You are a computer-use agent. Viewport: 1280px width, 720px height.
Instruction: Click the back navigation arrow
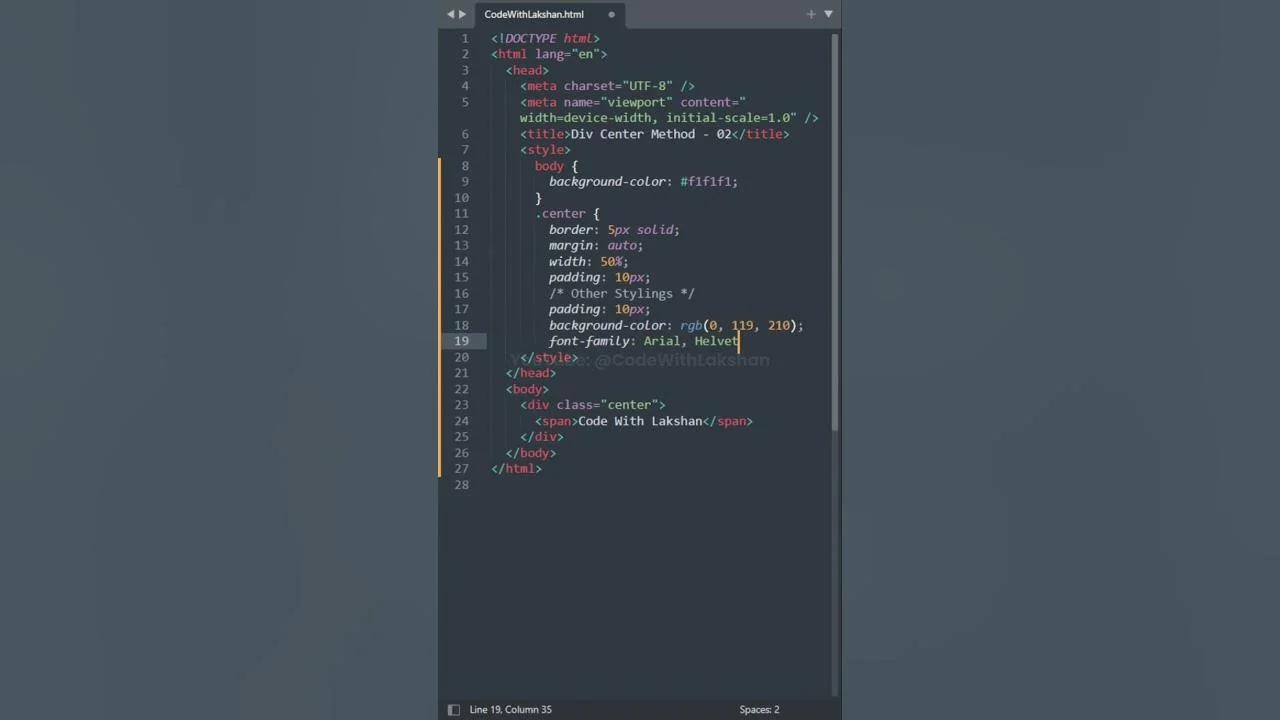tap(450, 14)
